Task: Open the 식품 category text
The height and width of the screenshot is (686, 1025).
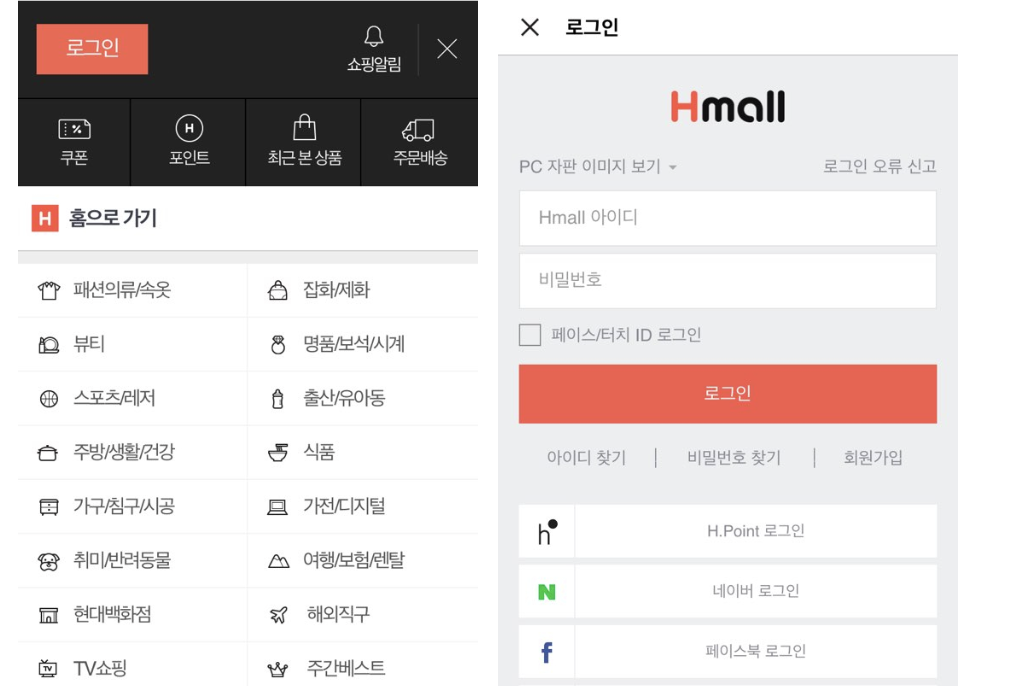Action: [x=319, y=452]
